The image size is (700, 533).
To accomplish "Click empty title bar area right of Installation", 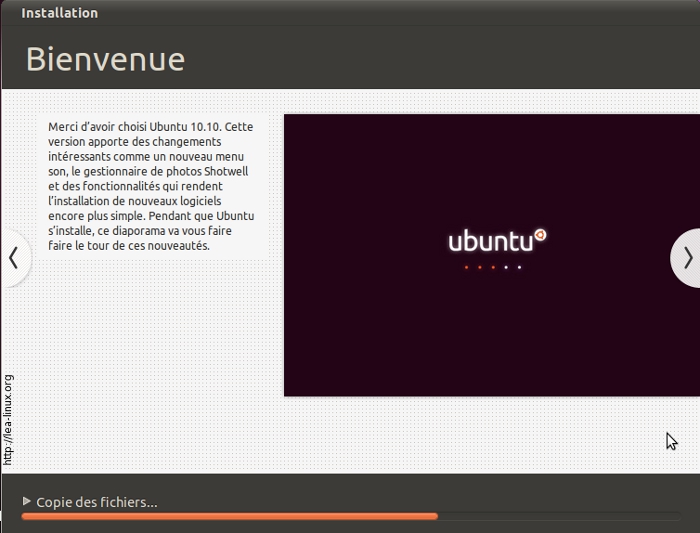I will (x=400, y=13).
